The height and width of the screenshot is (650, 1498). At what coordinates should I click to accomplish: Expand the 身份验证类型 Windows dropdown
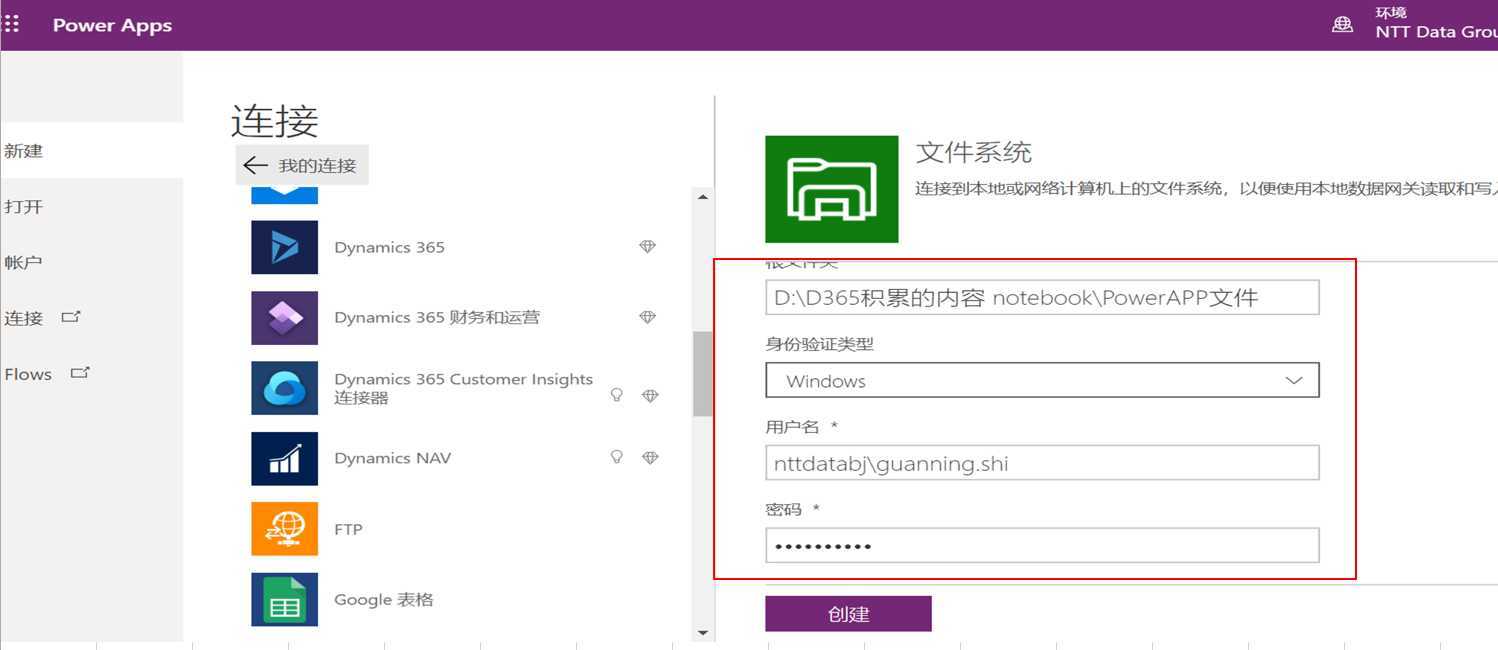click(x=1042, y=380)
